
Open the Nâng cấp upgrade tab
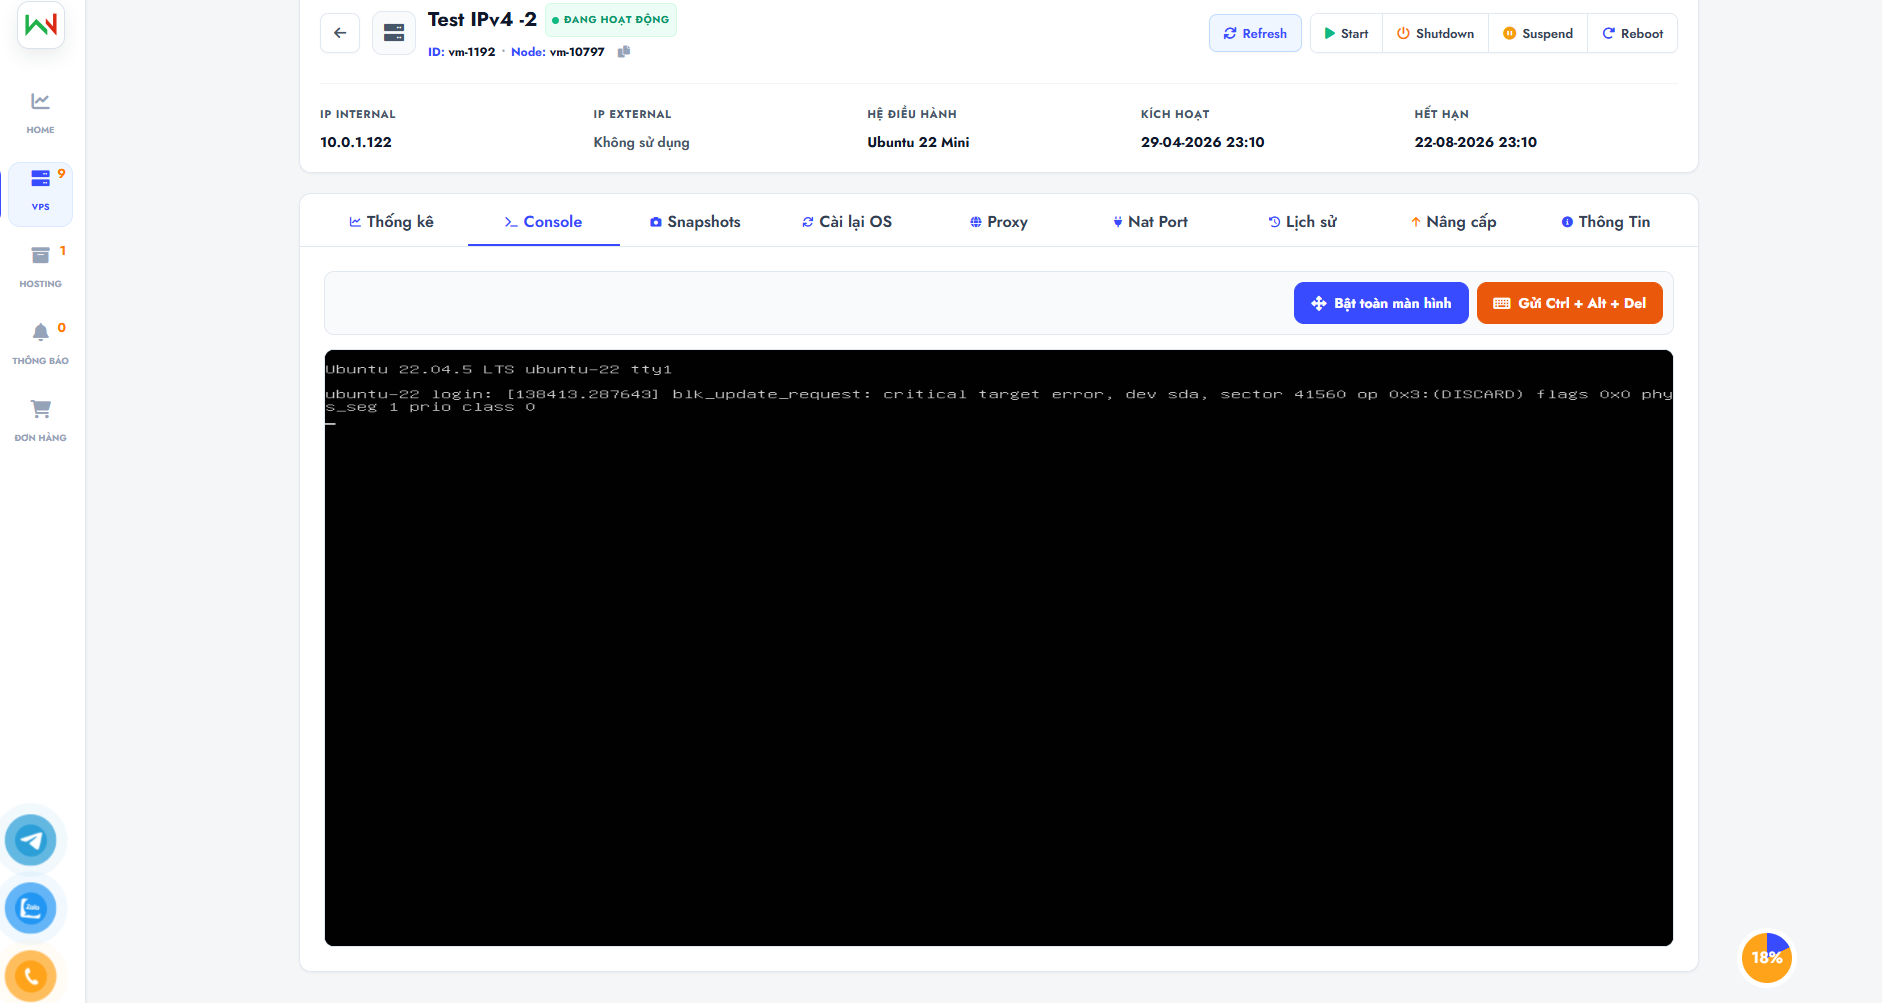pos(1454,222)
